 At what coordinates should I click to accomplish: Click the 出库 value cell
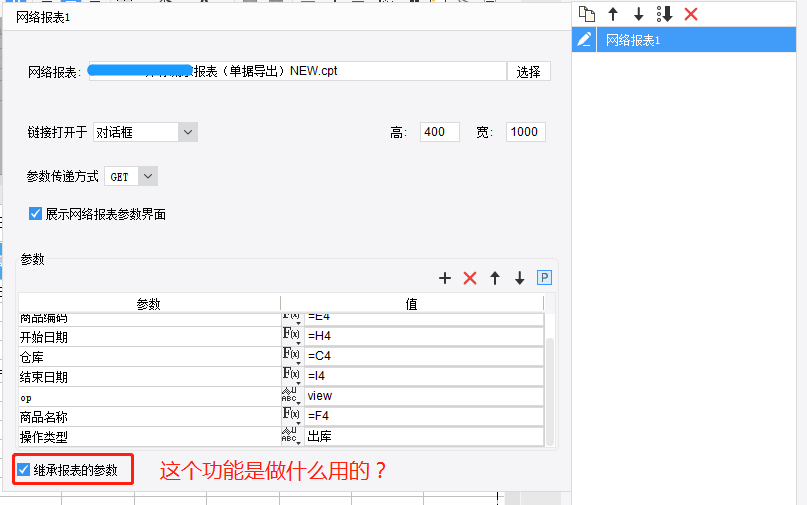pos(424,437)
